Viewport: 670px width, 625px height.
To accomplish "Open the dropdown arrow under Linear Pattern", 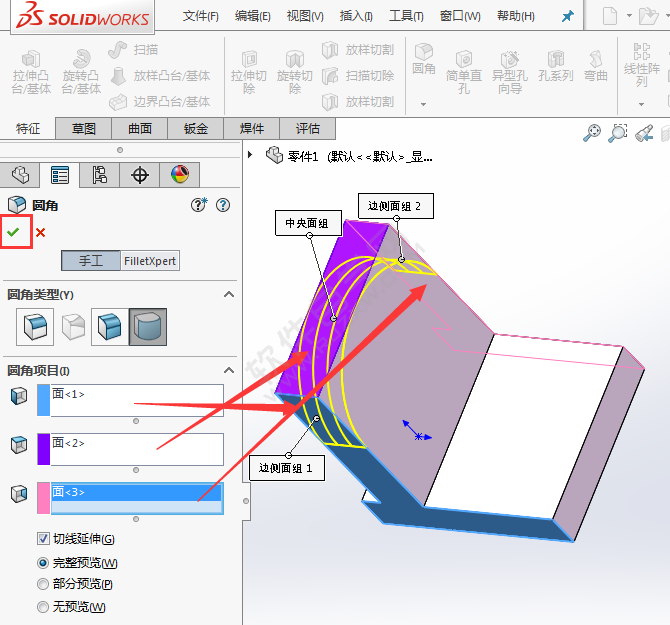I will (641, 104).
